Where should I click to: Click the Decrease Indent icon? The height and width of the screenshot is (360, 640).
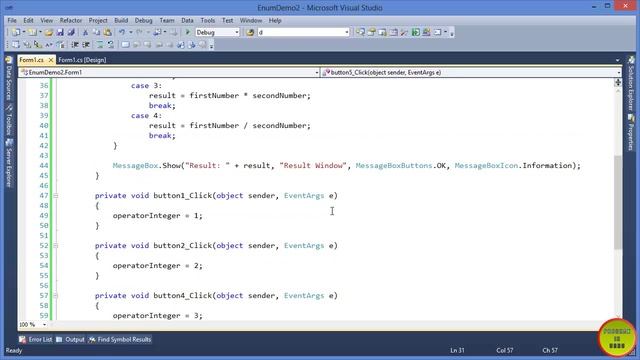click(x=75, y=45)
